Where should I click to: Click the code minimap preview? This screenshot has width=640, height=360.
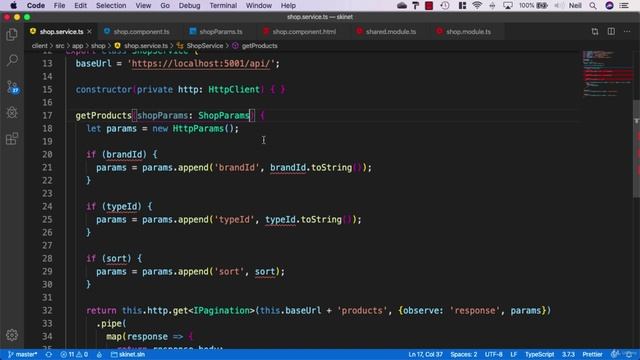pyautogui.click(x=607, y=74)
